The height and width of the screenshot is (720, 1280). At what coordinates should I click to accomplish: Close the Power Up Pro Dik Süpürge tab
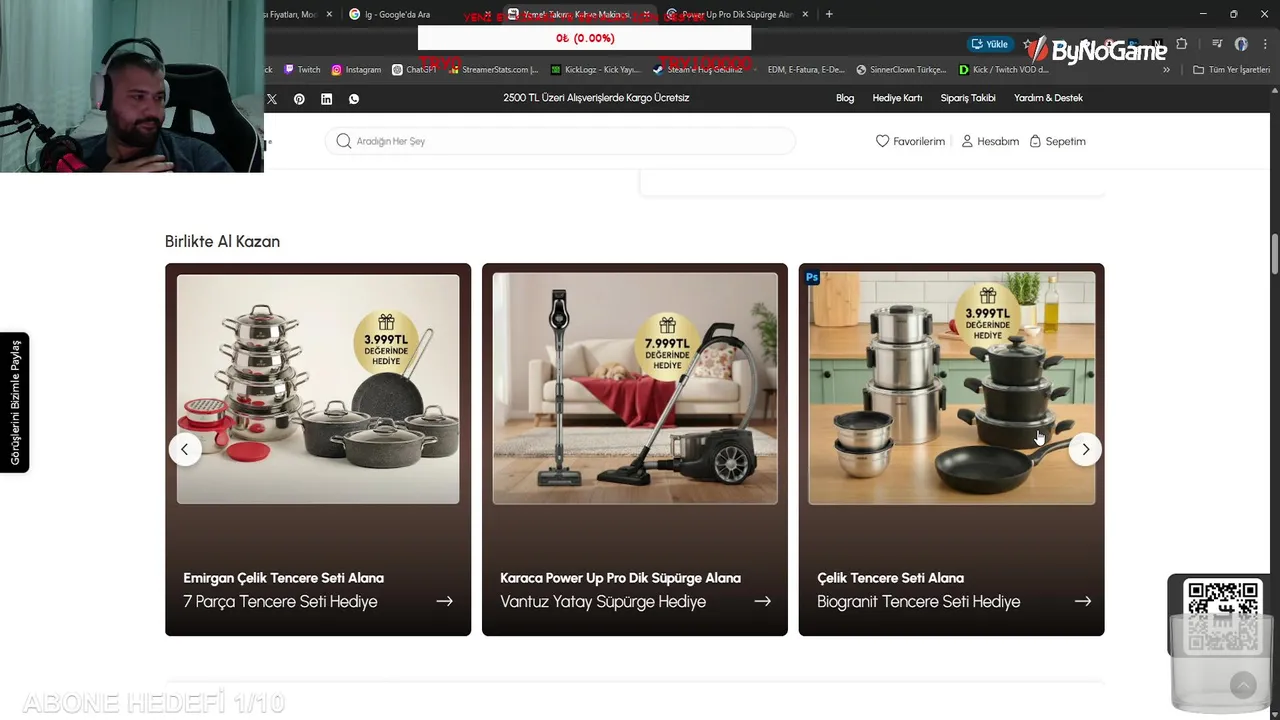tap(805, 14)
